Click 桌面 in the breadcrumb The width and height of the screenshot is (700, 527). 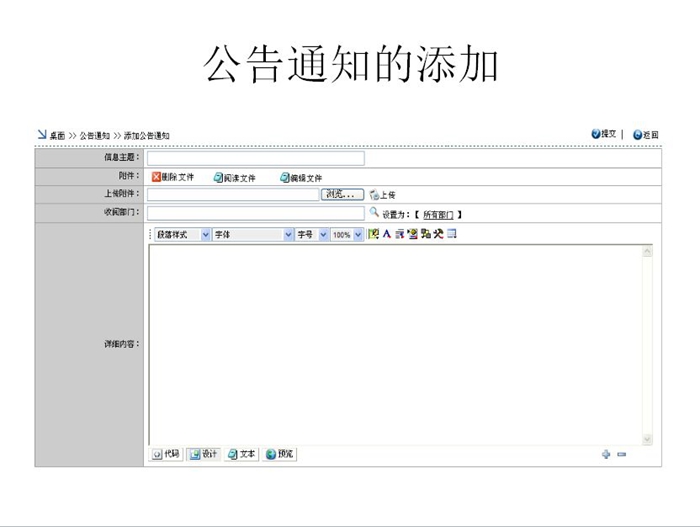[57, 135]
